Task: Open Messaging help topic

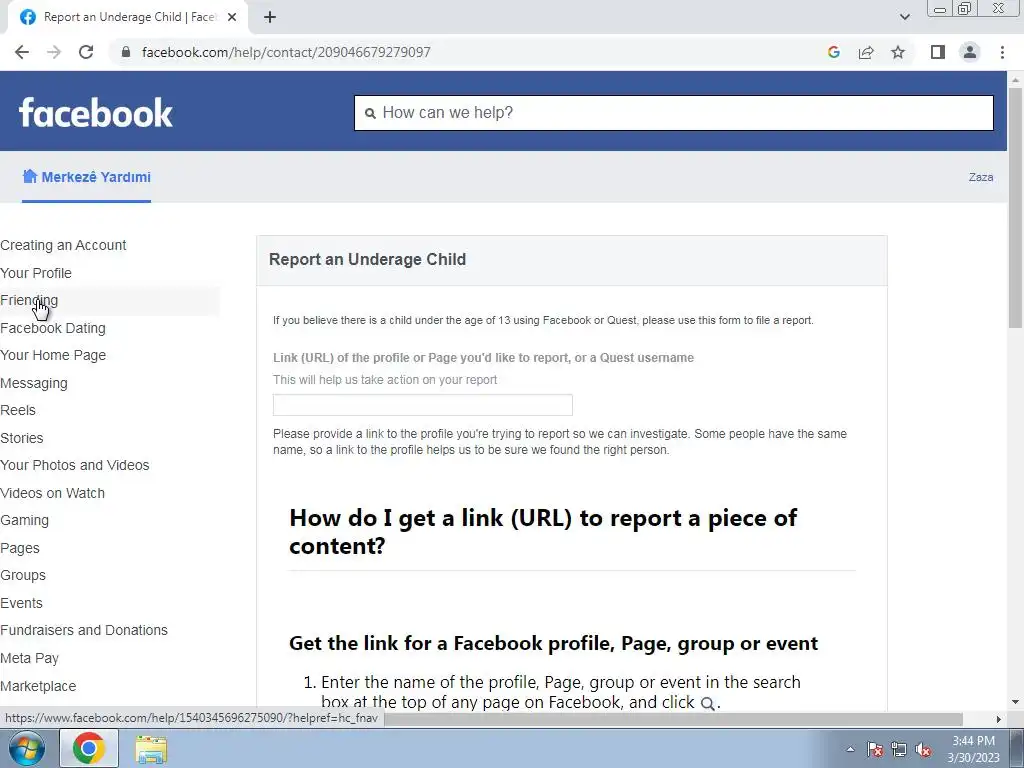Action: (x=34, y=383)
